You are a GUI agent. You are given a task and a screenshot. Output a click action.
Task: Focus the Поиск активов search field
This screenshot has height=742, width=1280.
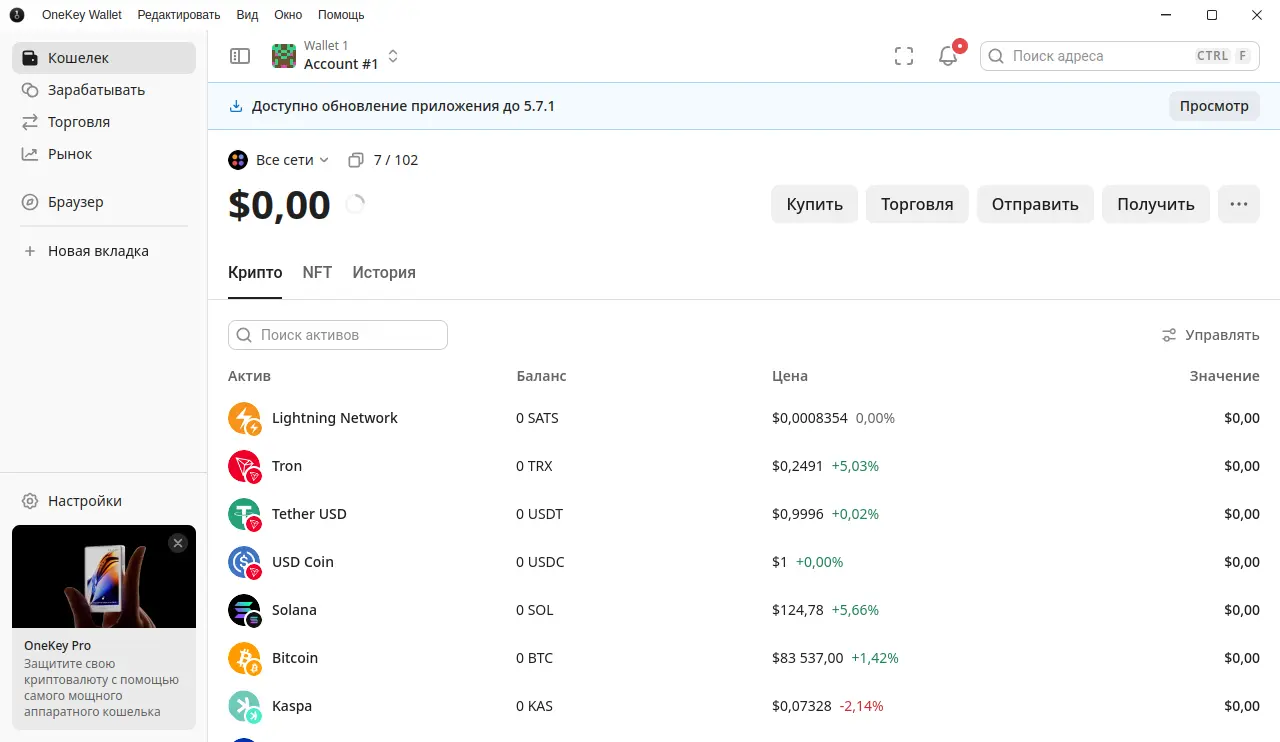338,335
